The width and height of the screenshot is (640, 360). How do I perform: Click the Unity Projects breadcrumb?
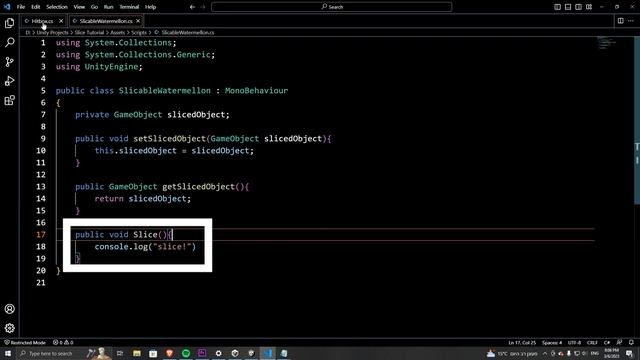(52, 32)
